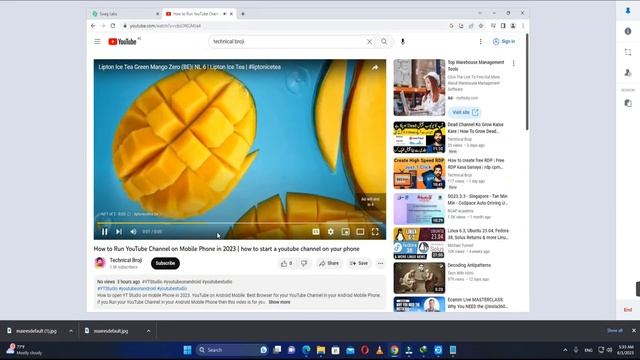Screen dimensions: 640x360
Task: Dislike the video
Action: (304, 263)
